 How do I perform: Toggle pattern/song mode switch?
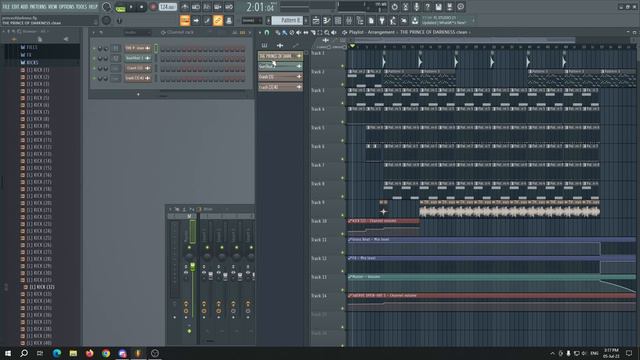coord(120,7)
